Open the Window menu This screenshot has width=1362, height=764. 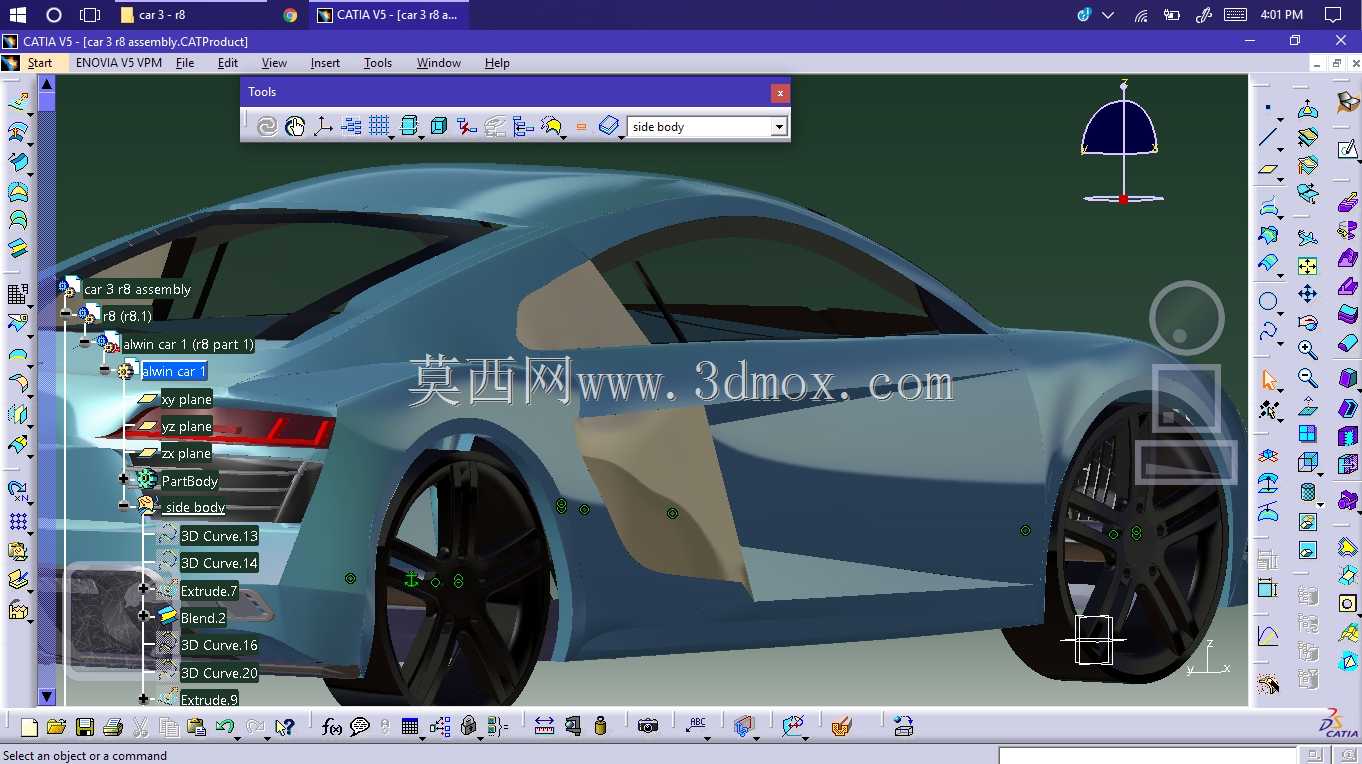coord(439,63)
